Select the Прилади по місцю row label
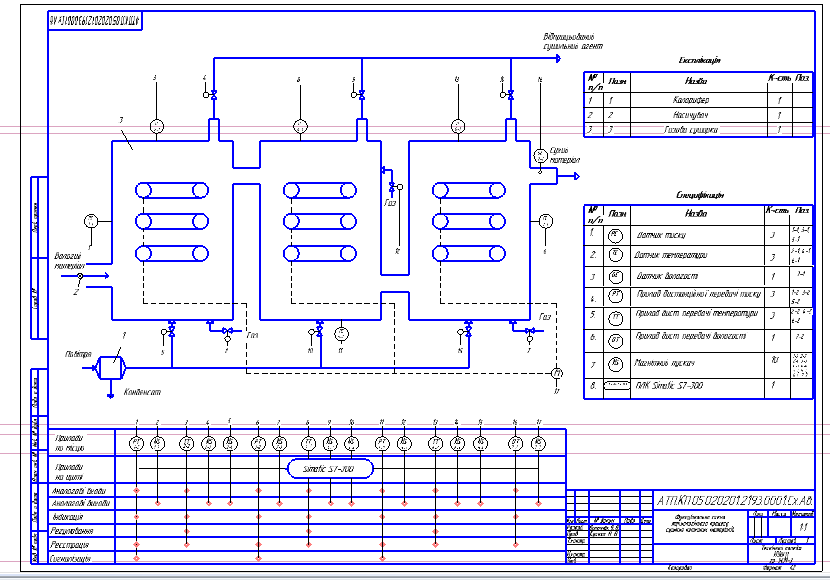 pos(69,443)
